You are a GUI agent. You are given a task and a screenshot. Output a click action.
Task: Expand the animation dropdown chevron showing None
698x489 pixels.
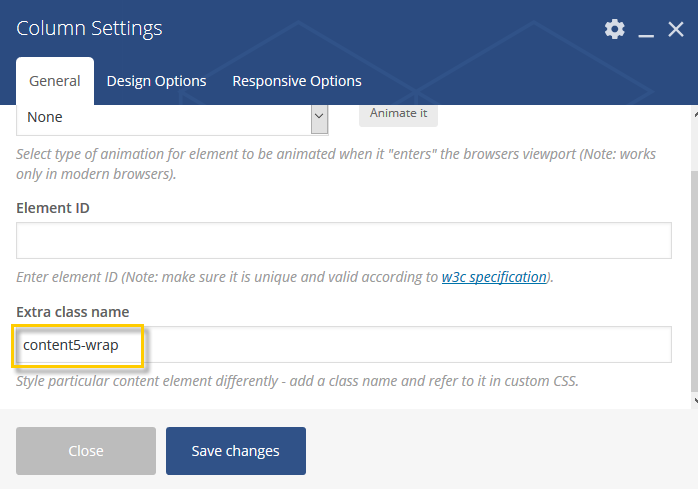coord(319,117)
